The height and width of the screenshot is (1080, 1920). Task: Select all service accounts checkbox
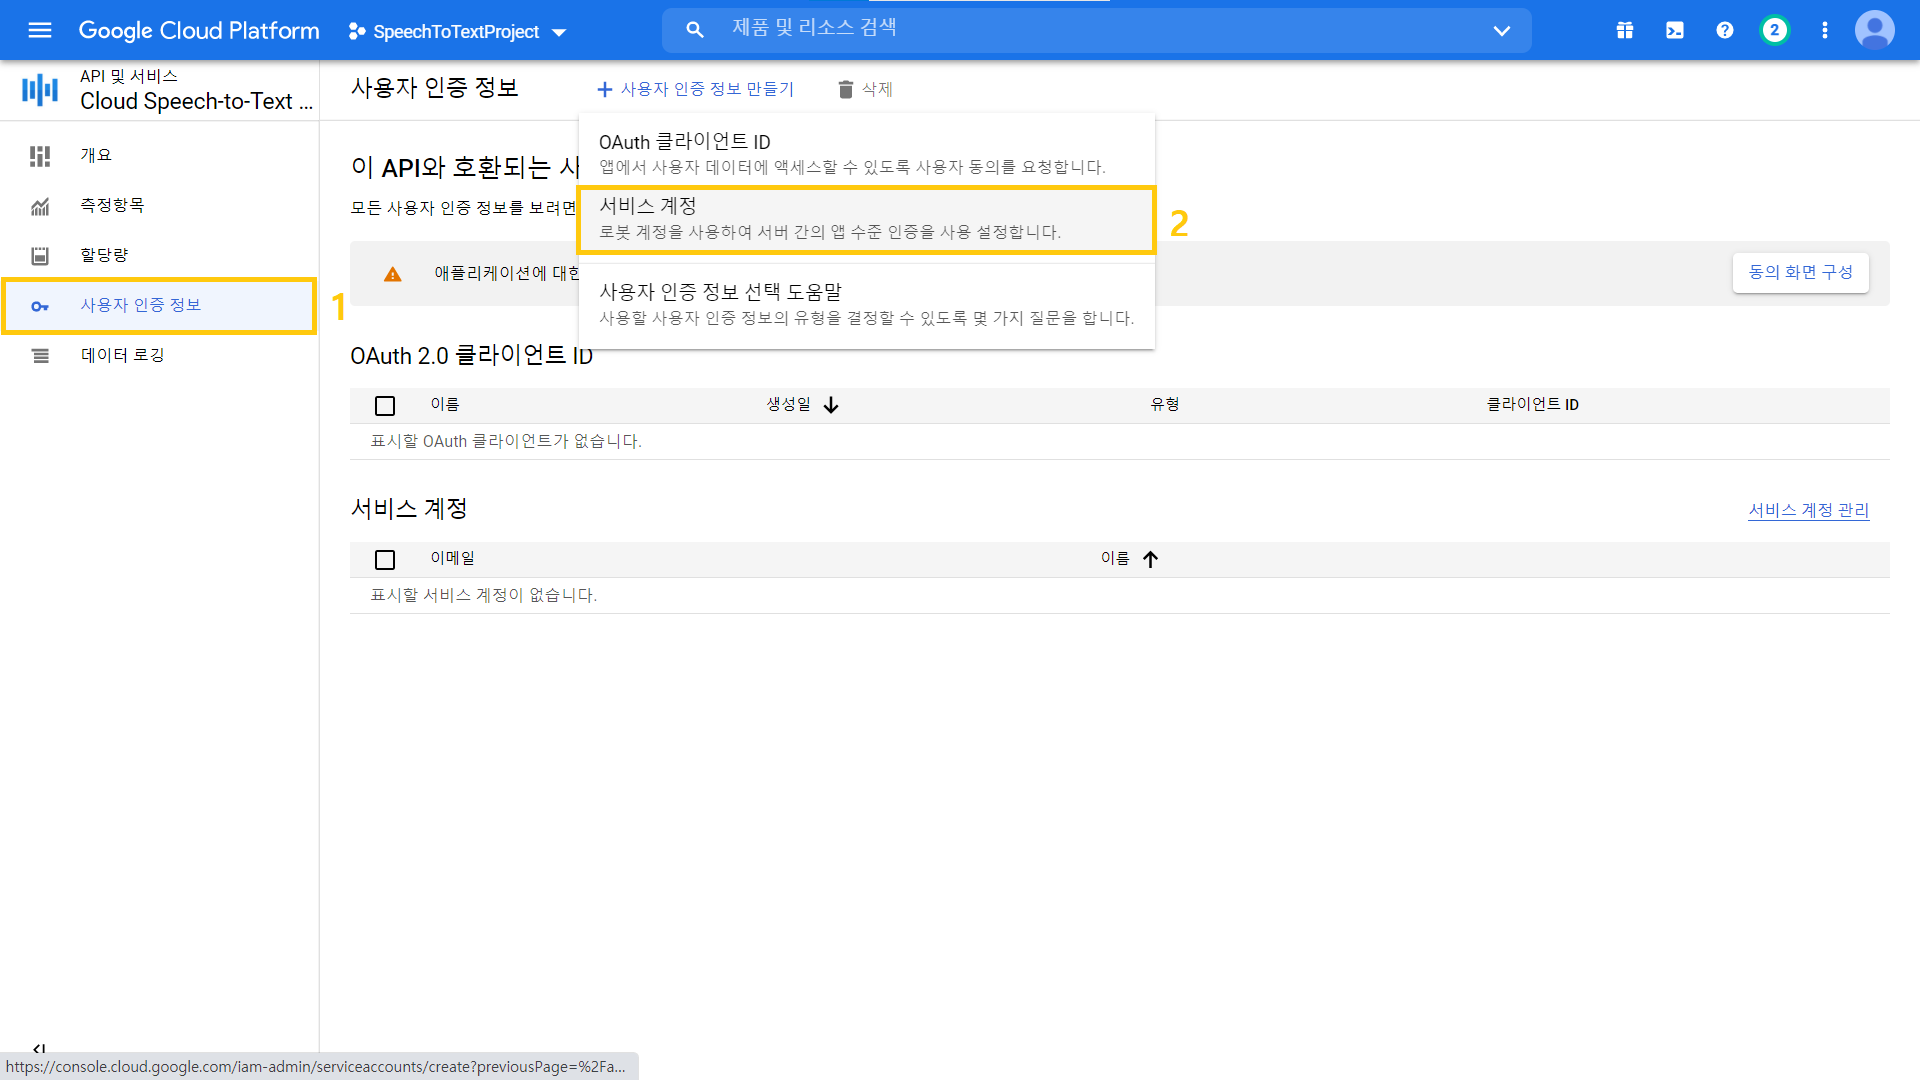[385, 560]
